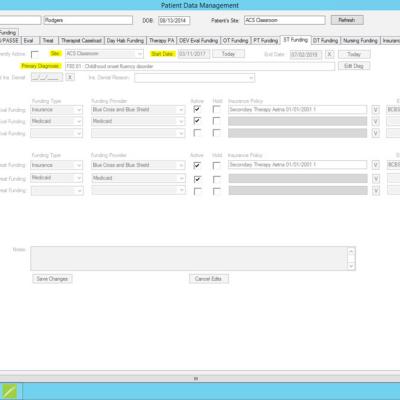Open the Therapy PA tab
This screenshot has width=400, height=400.
[x=162, y=40]
